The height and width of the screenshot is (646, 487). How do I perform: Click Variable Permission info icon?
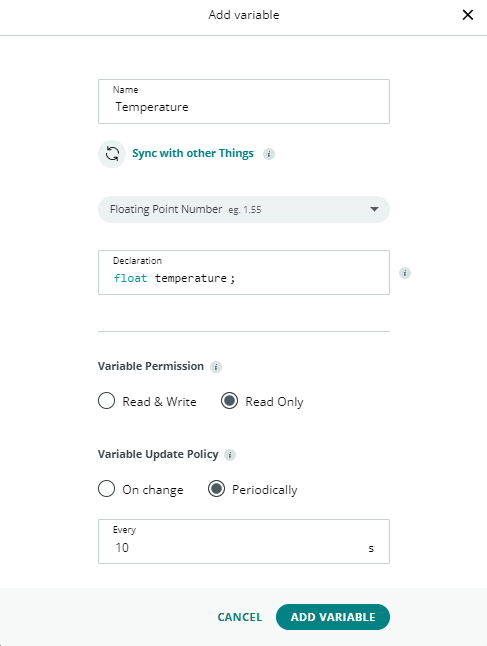[216, 367]
